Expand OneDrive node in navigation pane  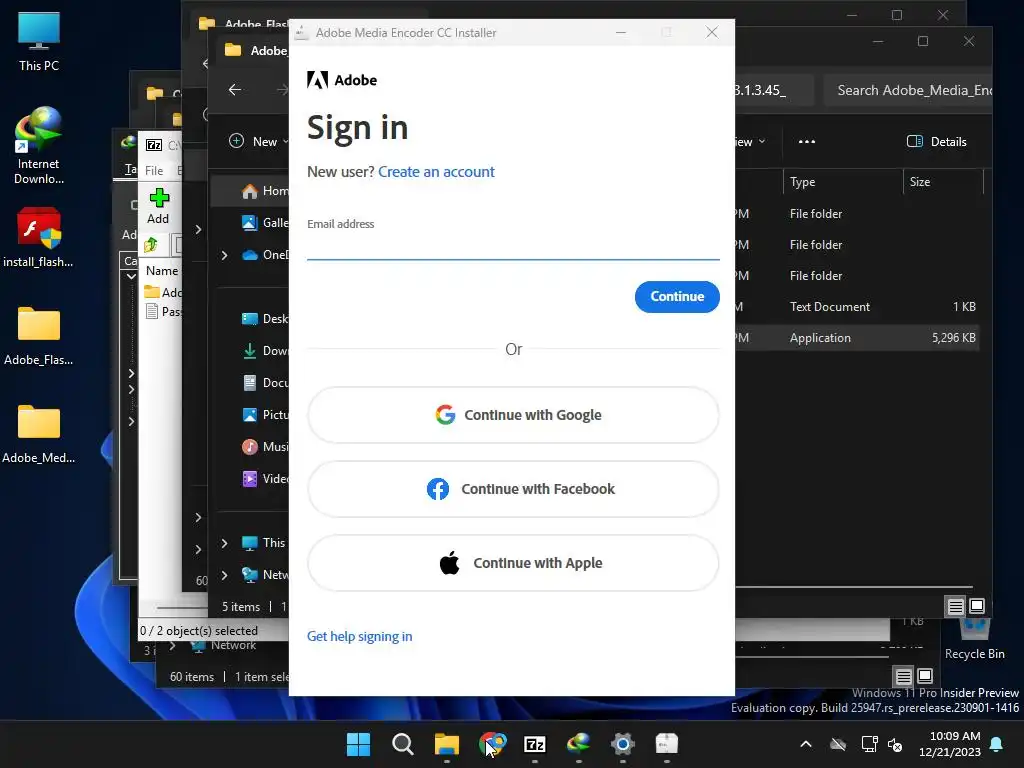click(224, 255)
